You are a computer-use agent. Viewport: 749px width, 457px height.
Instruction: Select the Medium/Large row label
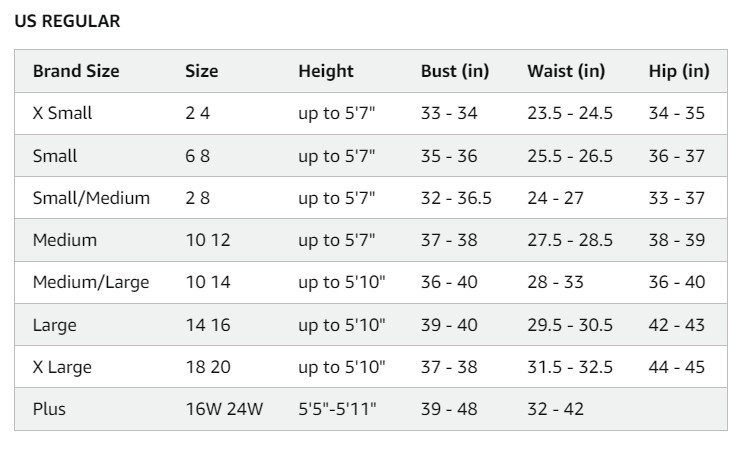click(x=91, y=282)
